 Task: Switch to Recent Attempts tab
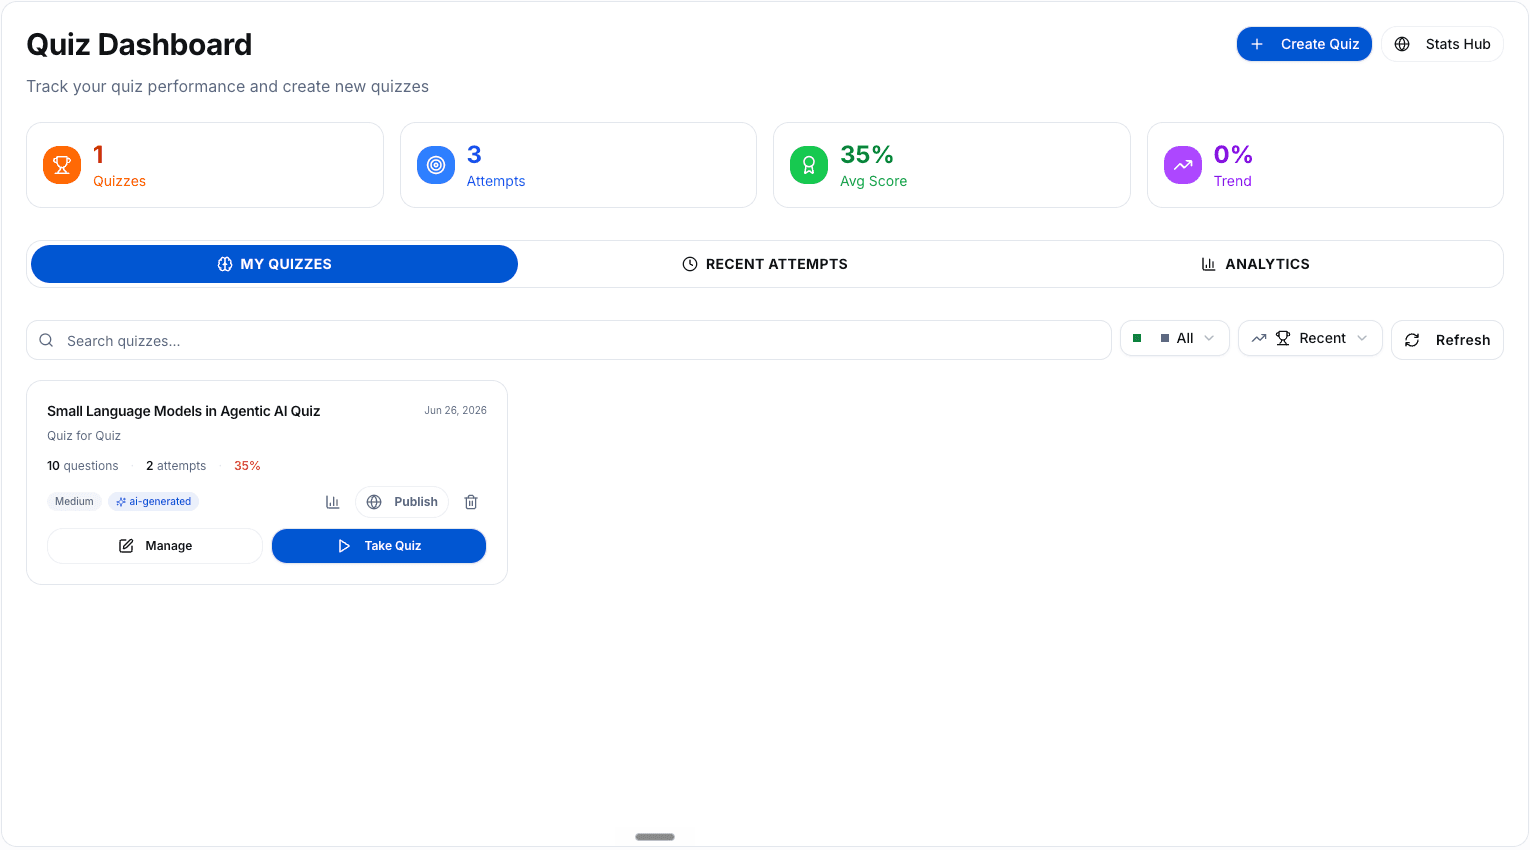(x=765, y=264)
